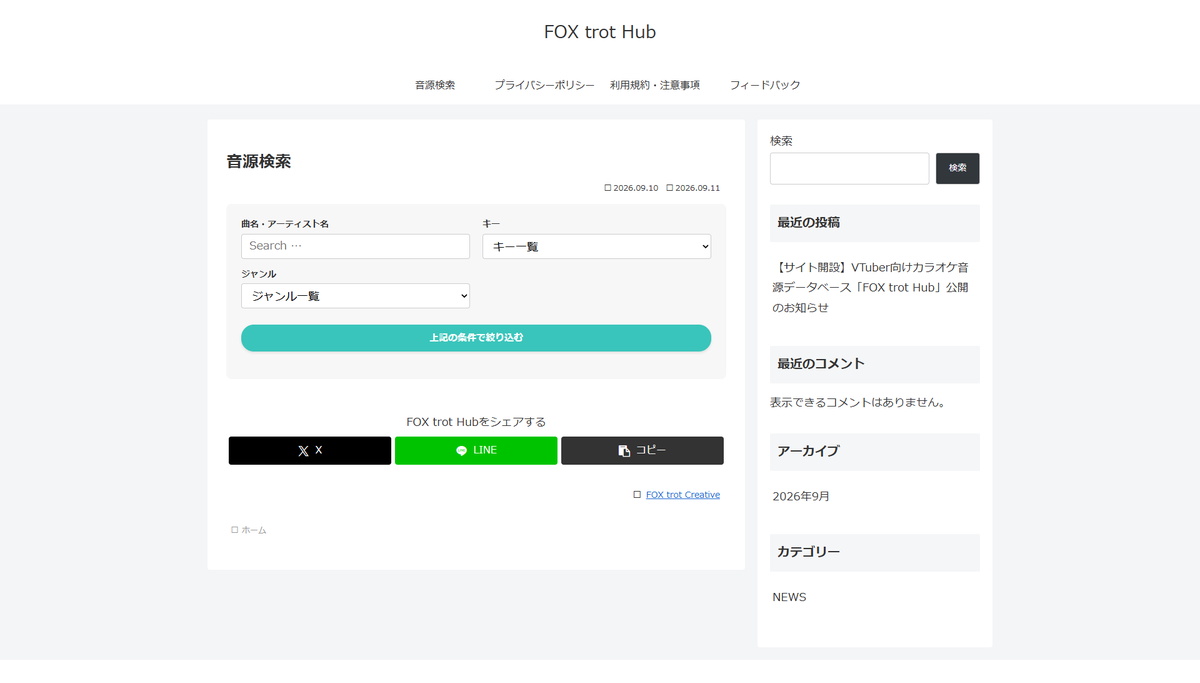The image size is (1200, 683).
Task: Open the プライバシーポリシー menu item
Action: [x=544, y=85]
